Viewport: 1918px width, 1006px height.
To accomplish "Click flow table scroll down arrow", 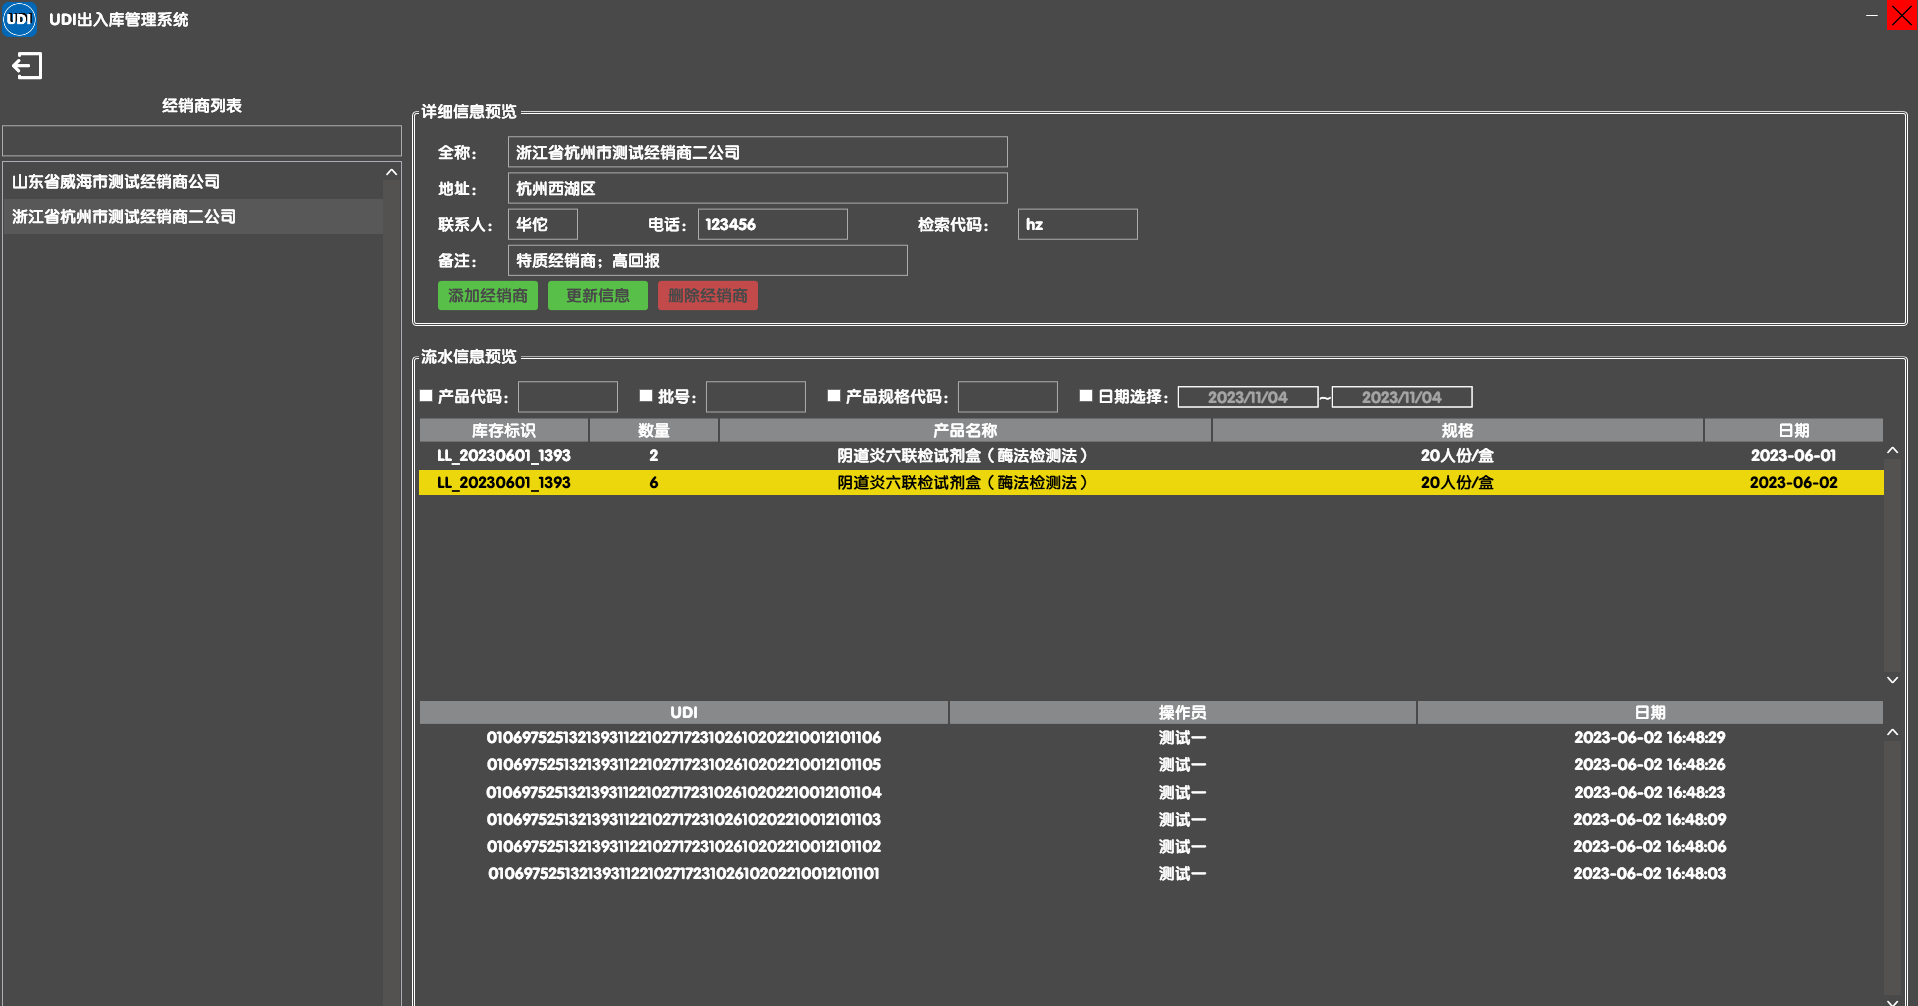I will (x=1892, y=680).
